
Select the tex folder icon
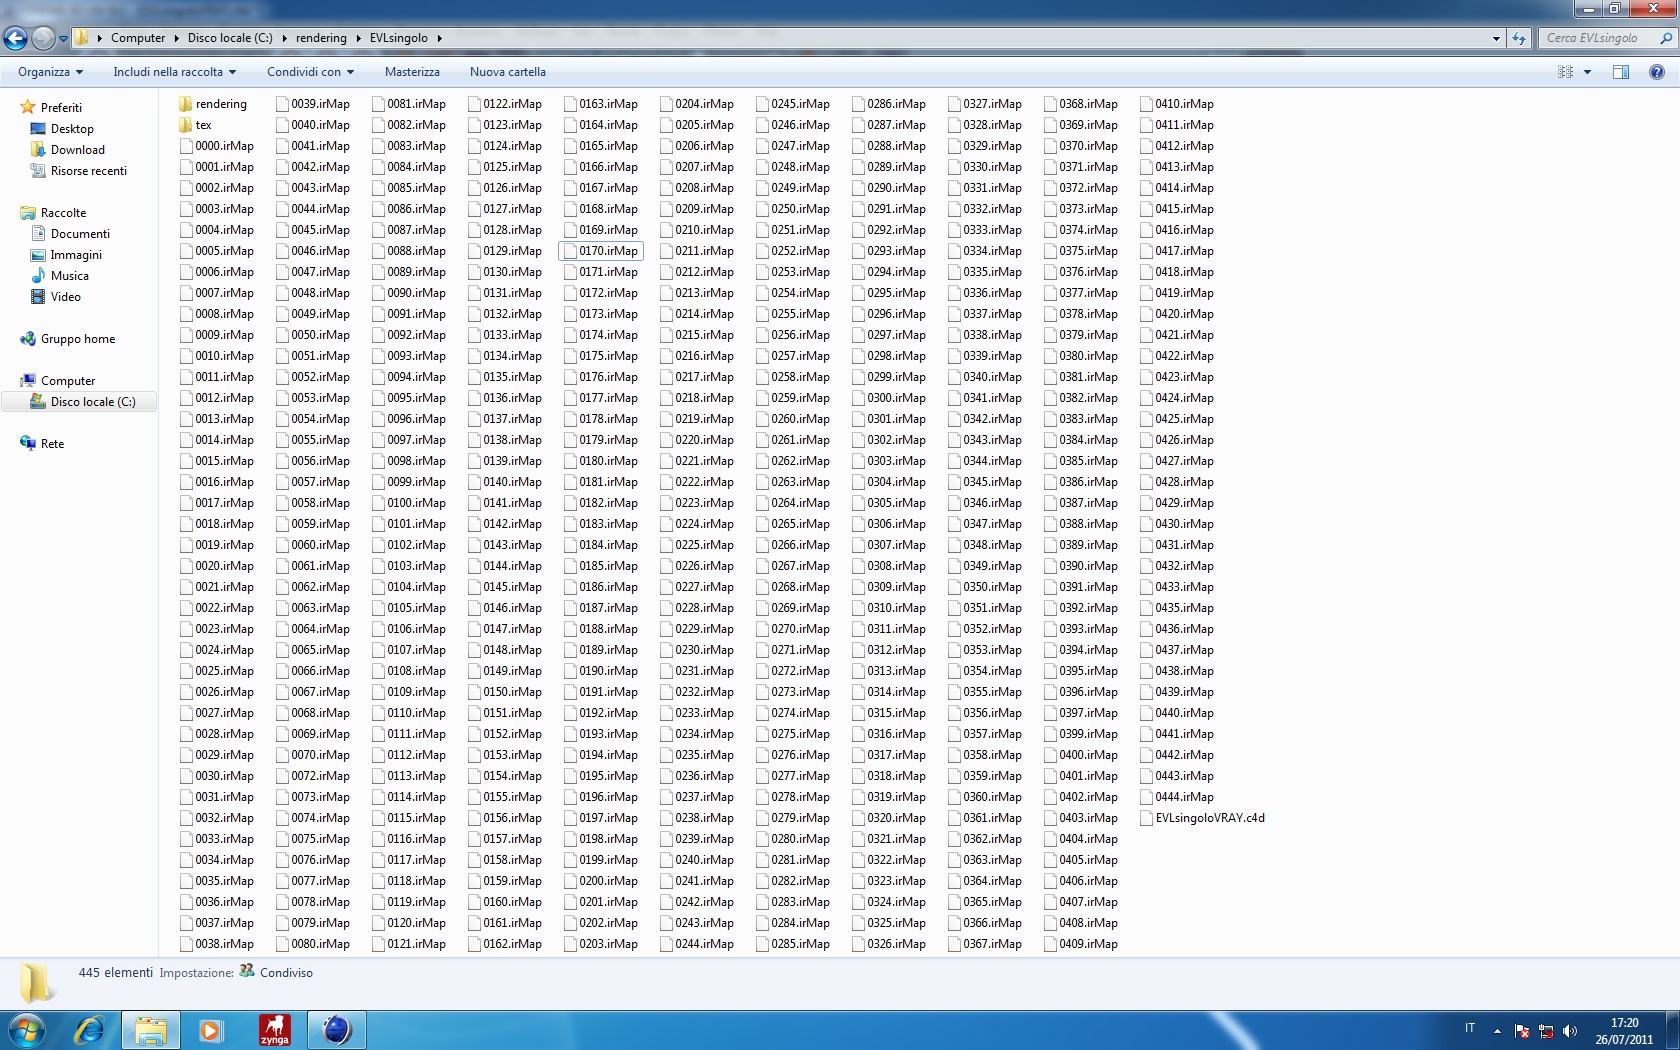[185, 125]
